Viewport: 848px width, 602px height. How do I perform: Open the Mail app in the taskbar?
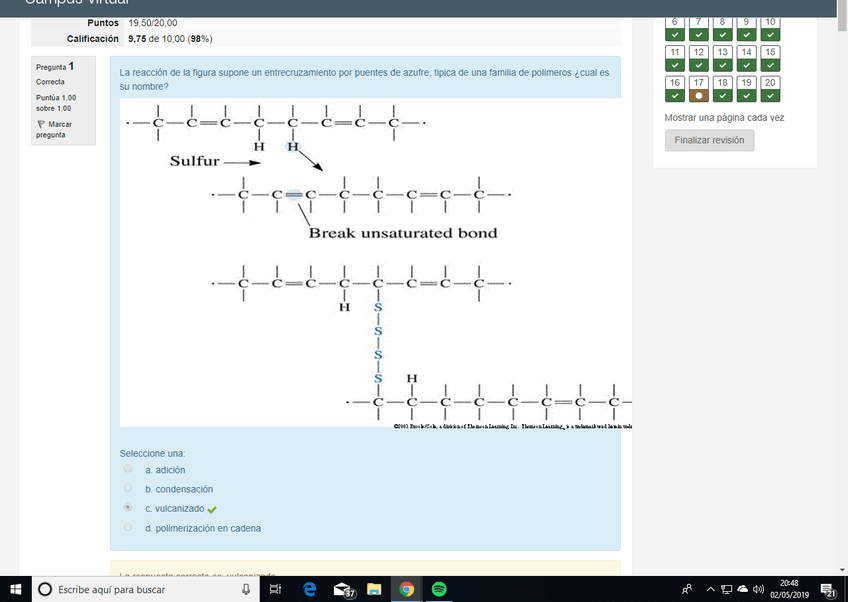(342, 589)
